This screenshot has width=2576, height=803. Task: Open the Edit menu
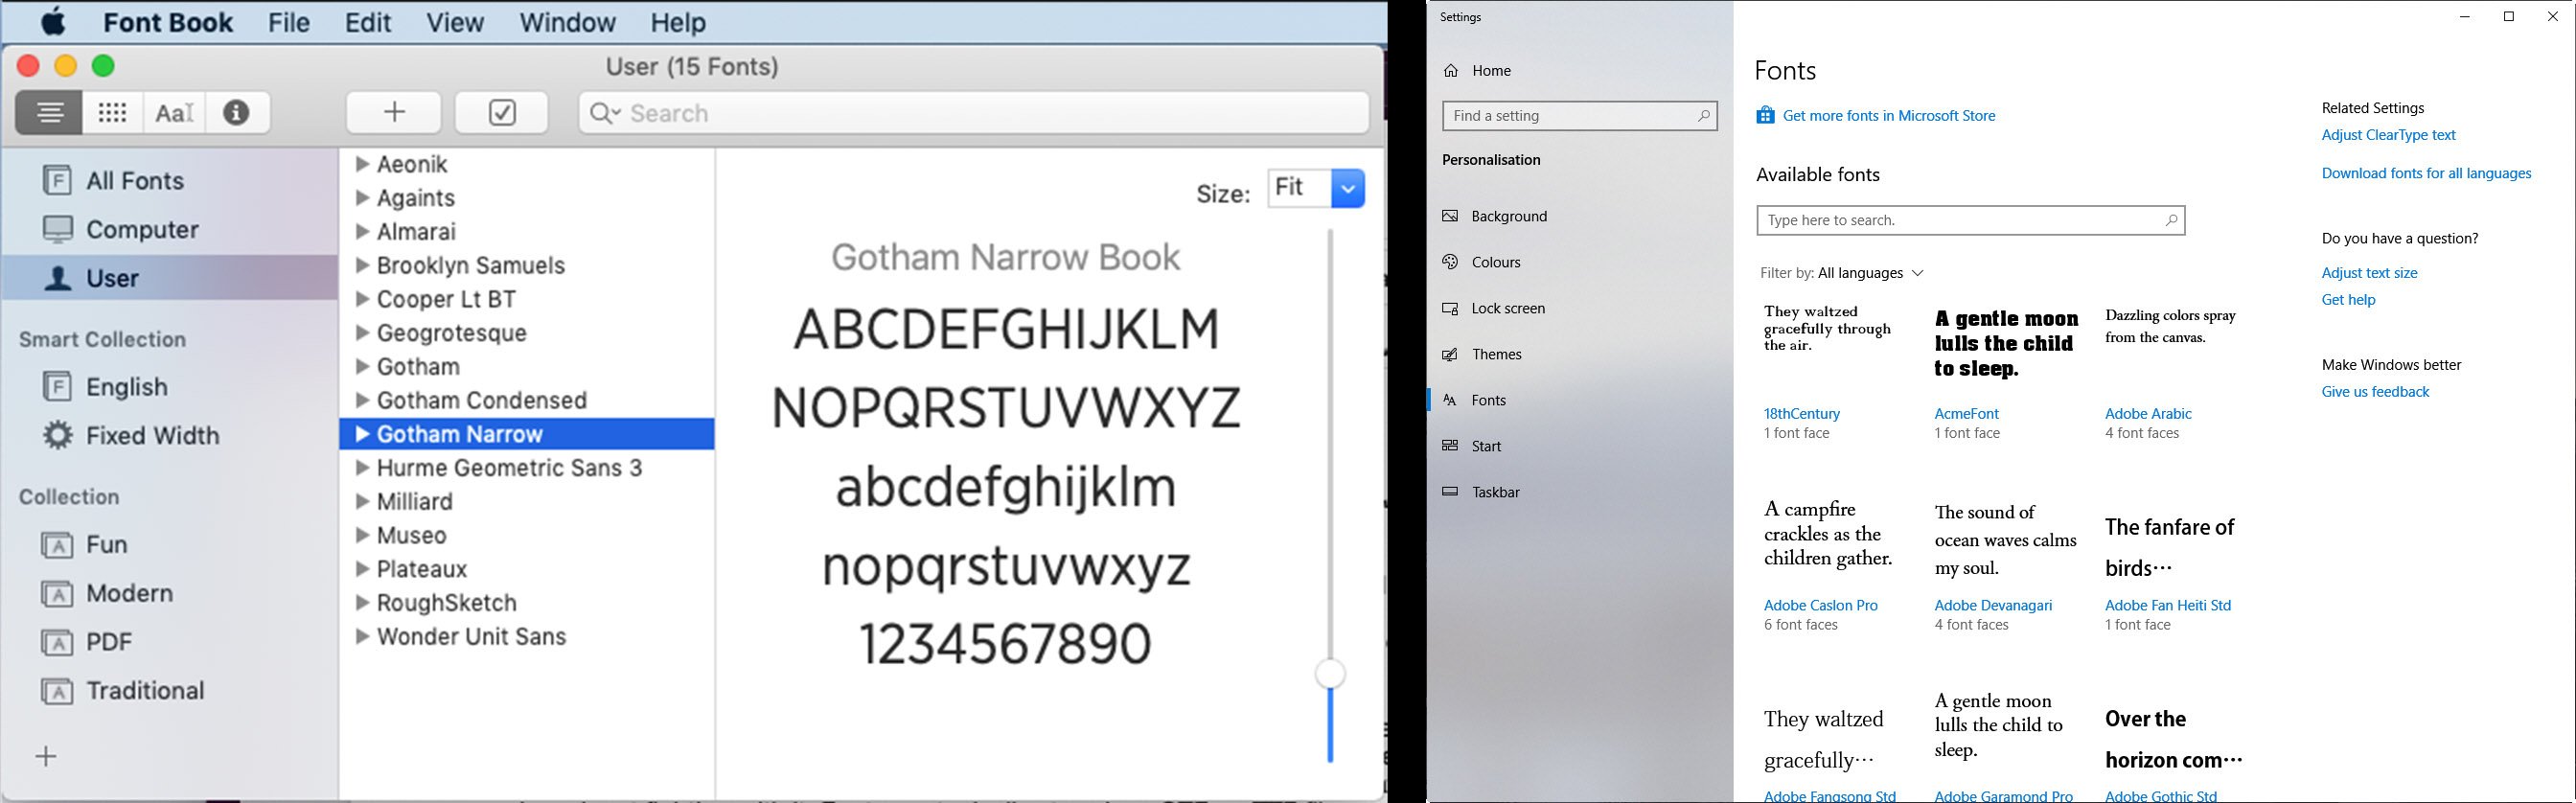(368, 22)
